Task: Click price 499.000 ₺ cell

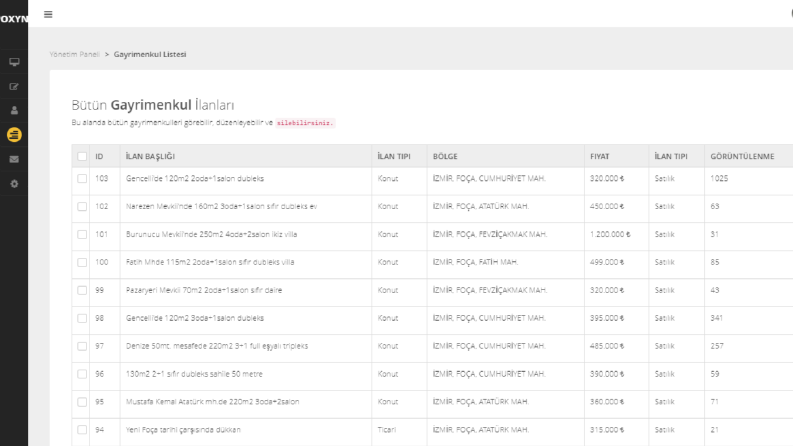Action: pos(607,262)
